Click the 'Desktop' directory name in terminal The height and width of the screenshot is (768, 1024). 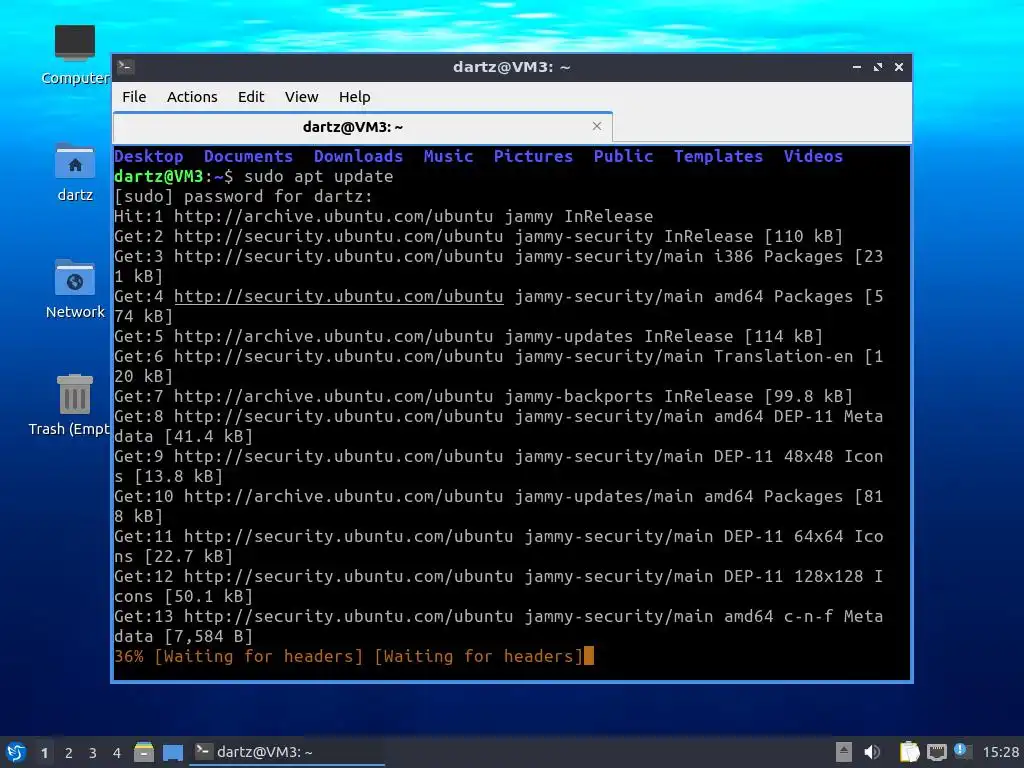(x=149, y=156)
